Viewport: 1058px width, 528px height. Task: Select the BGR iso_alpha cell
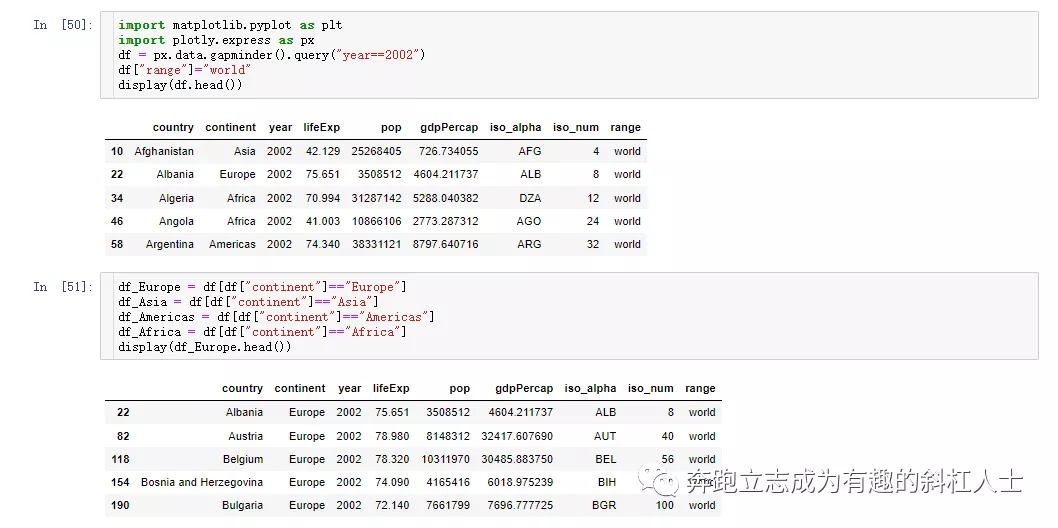604,505
